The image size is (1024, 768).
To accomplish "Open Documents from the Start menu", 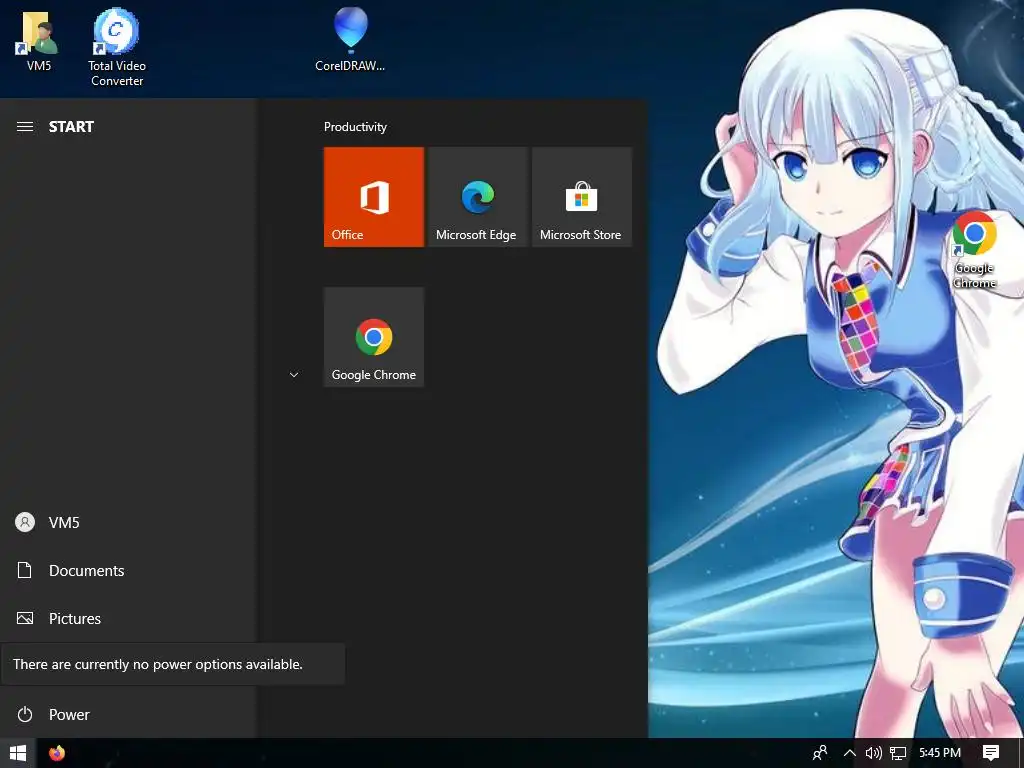I will [127, 570].
